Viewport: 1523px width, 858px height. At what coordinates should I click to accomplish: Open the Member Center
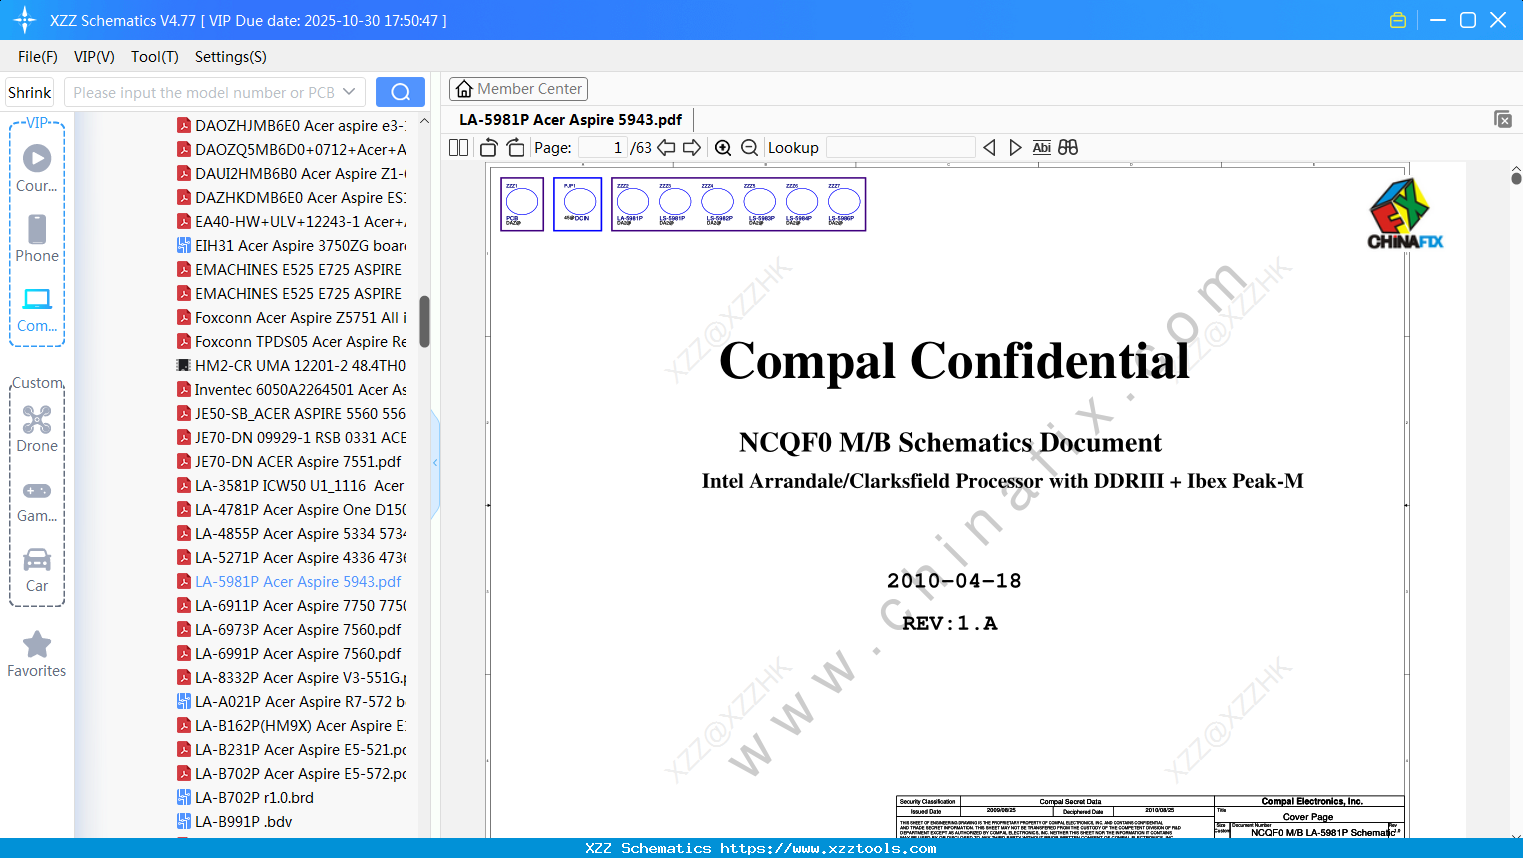point(518,89)
